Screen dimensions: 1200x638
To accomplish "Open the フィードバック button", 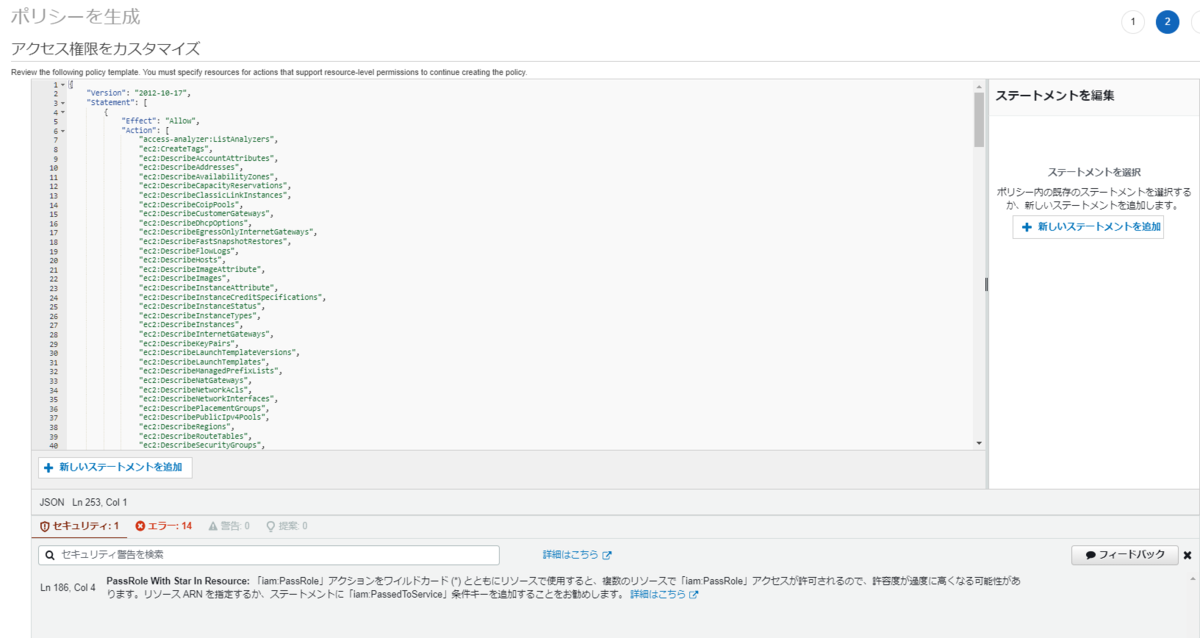I will coord(1124,555).
